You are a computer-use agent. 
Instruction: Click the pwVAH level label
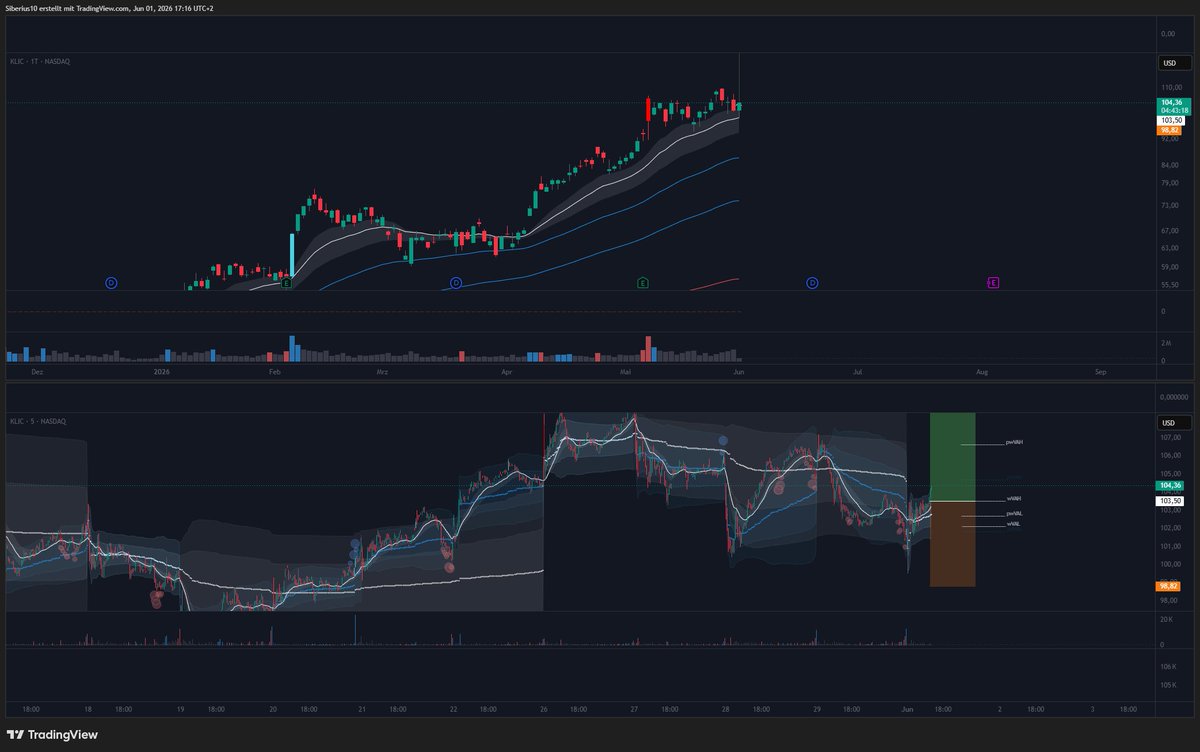tap(1014, 442)
